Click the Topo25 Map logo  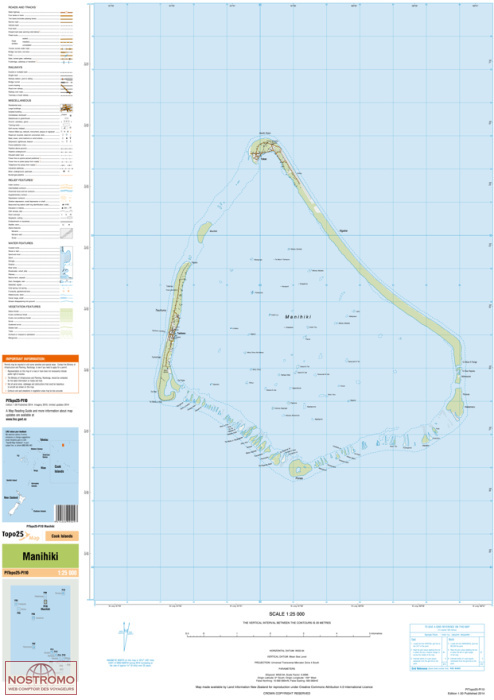click(x=21, y=535)
